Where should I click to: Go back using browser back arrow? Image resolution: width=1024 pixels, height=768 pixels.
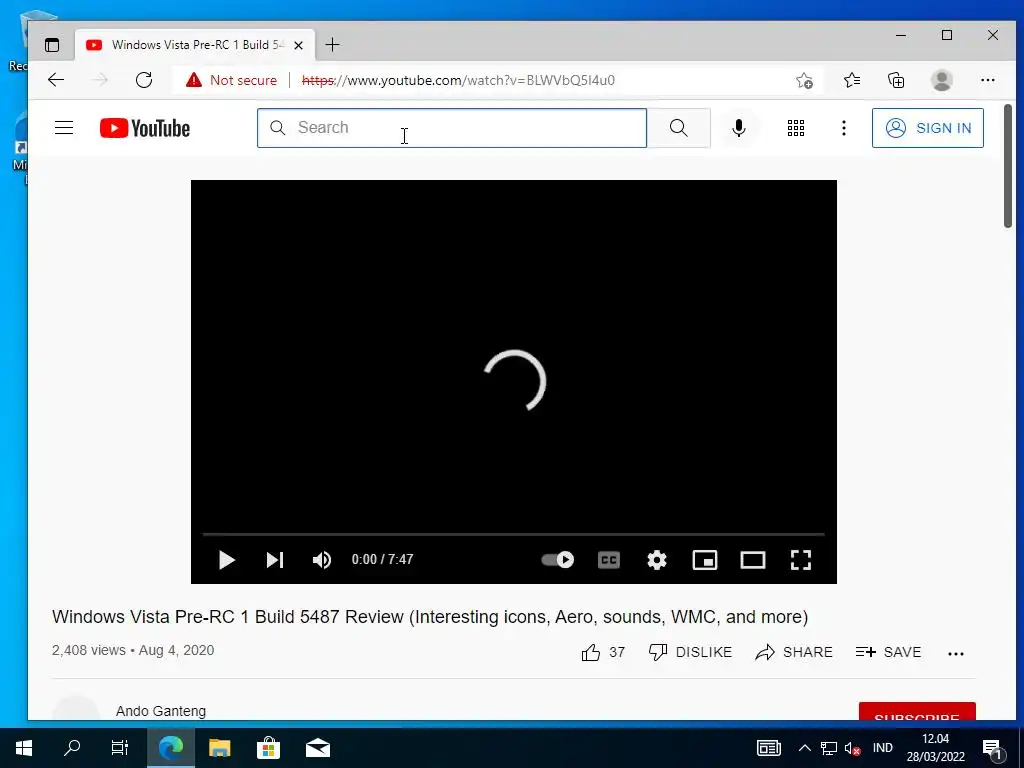[56, 80]
